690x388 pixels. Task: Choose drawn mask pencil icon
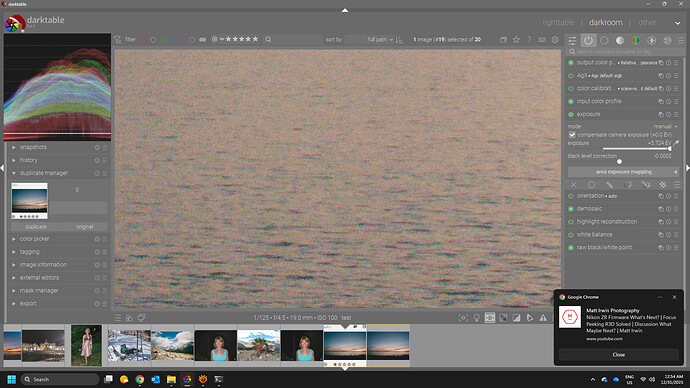[x=609, y=185]
